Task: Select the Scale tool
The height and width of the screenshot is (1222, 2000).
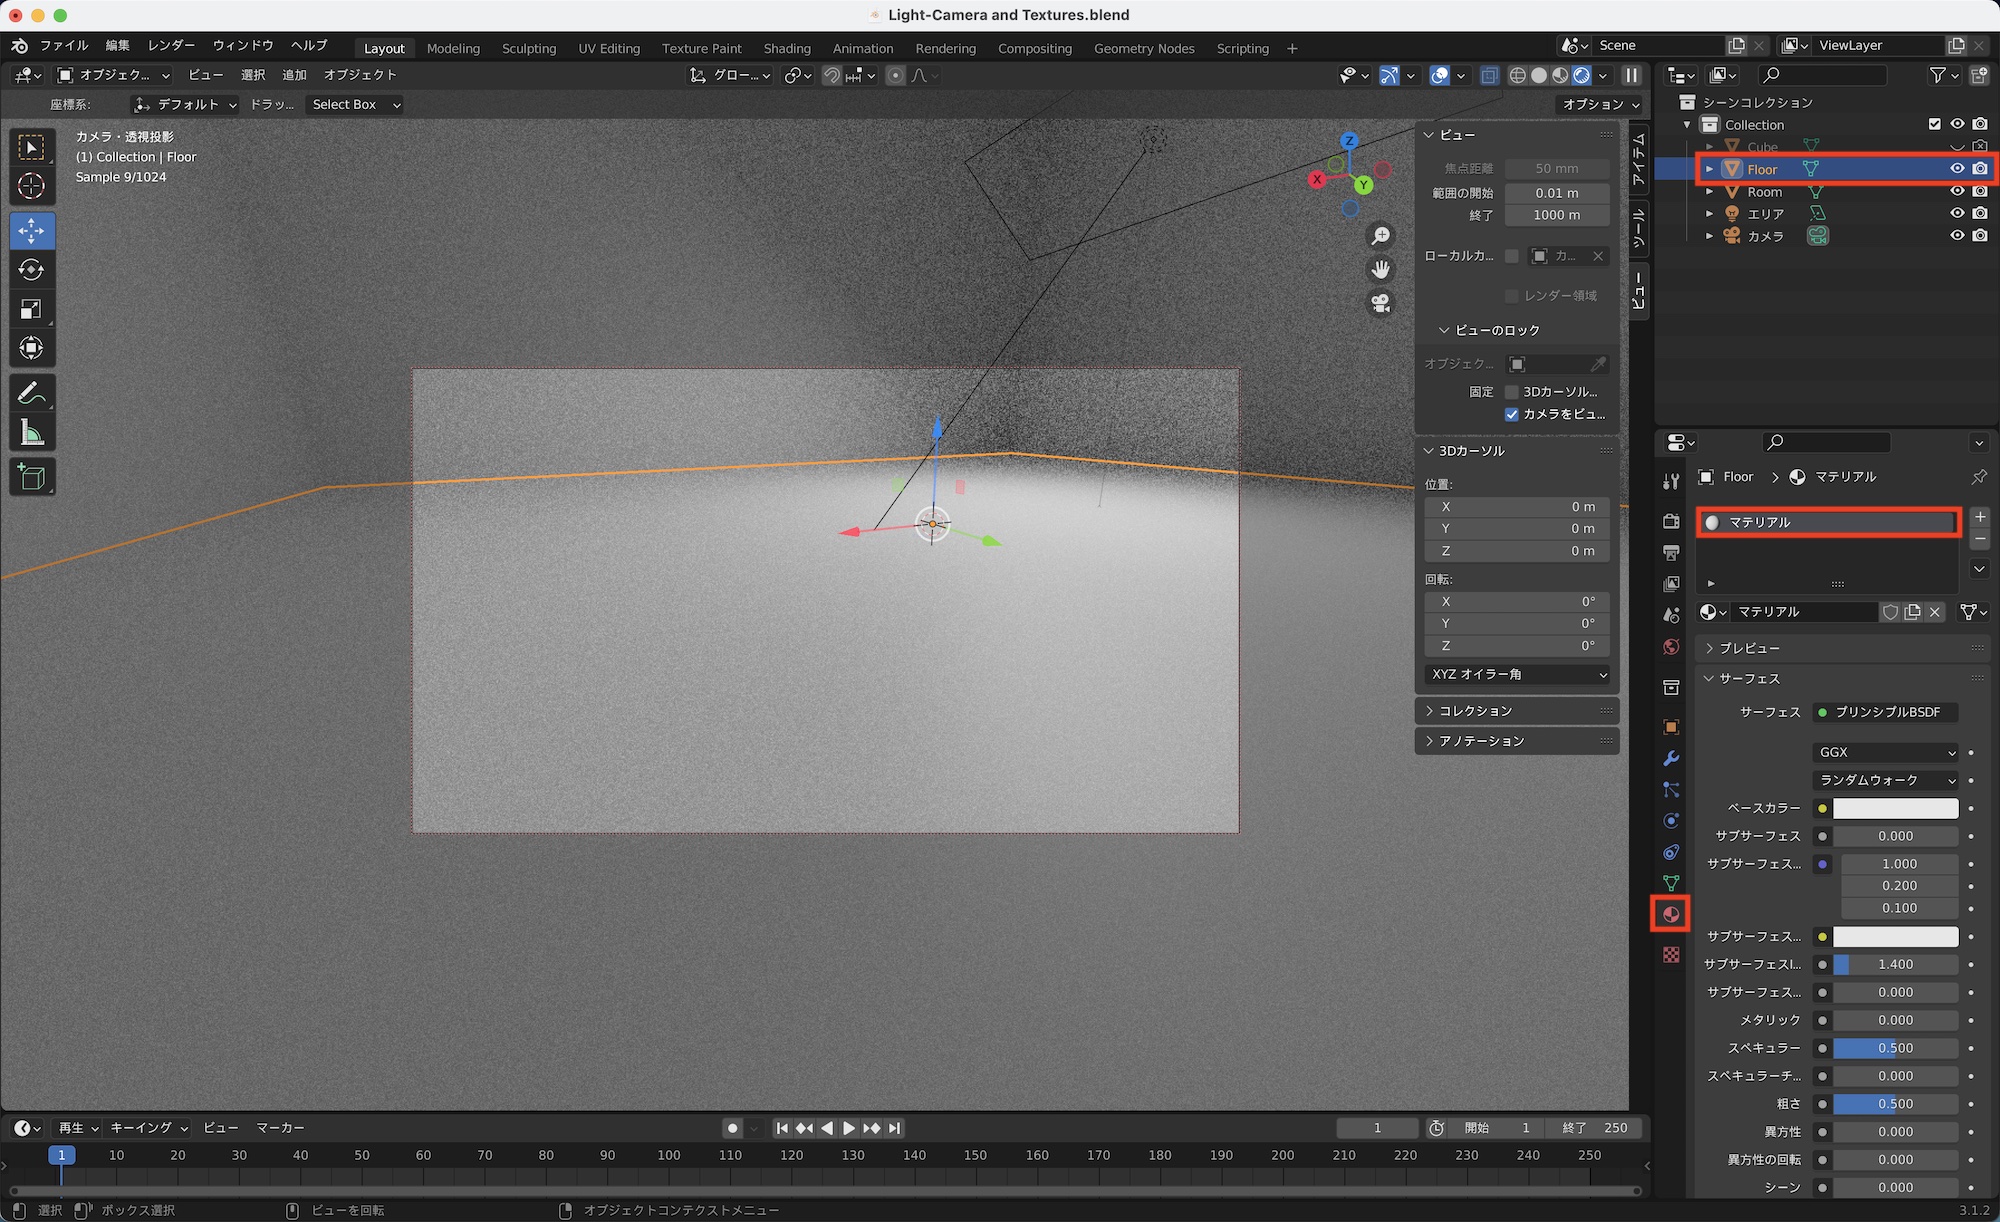Action: click(31, 309)
